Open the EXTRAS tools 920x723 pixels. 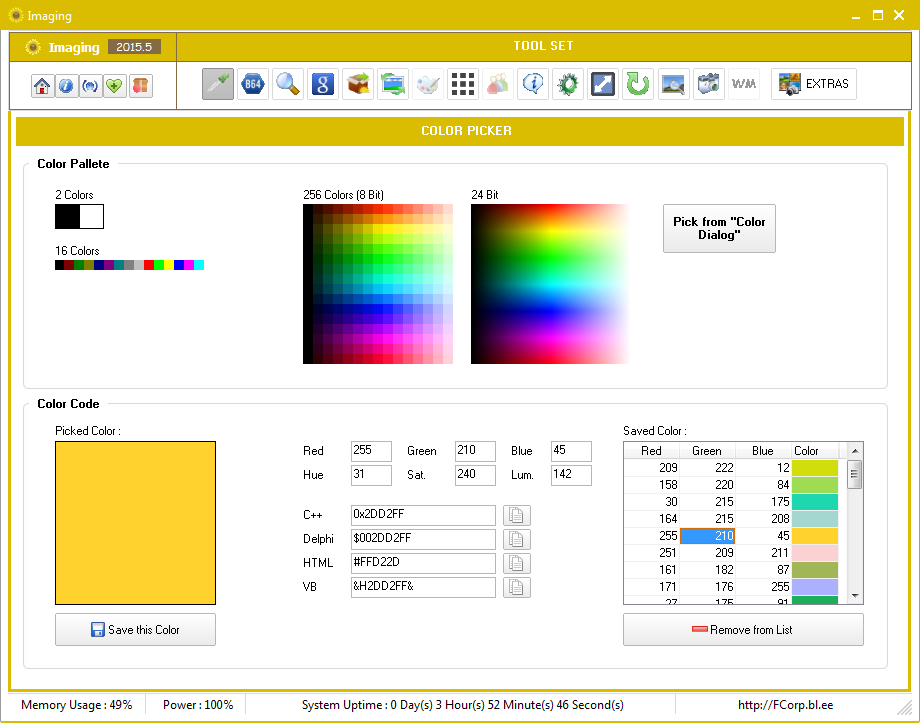[x=814, y=84]
